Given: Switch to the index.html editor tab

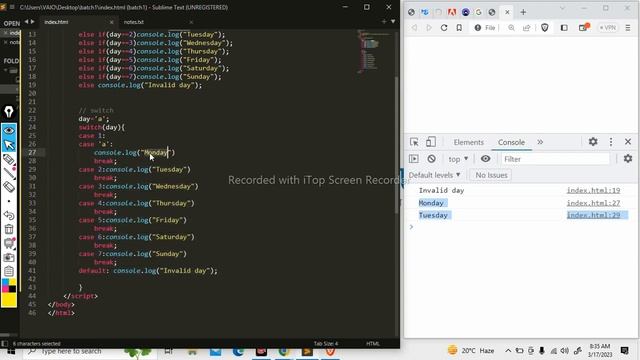Looking at the screenshot, I should tap(56, 22).
